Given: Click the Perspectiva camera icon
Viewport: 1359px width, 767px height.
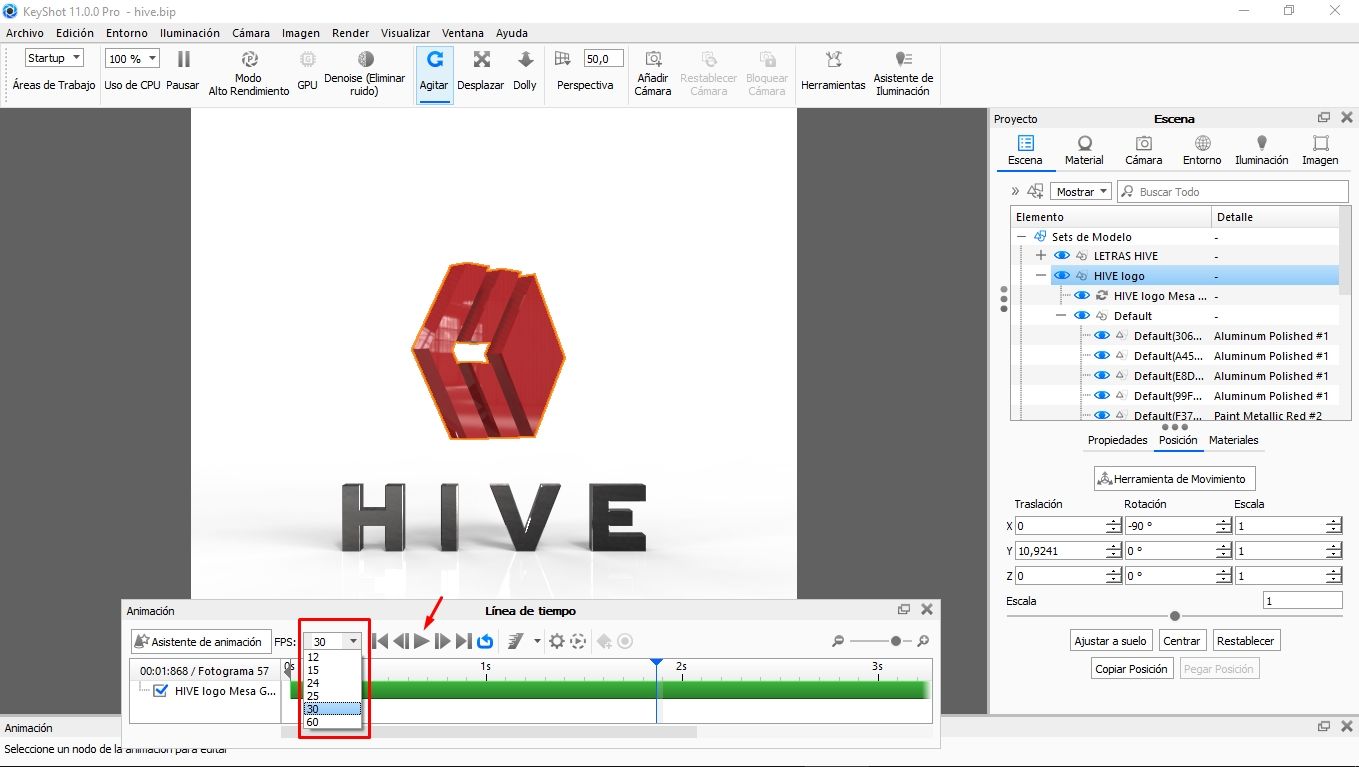Looking at the screenshot, I should [562, 59].
